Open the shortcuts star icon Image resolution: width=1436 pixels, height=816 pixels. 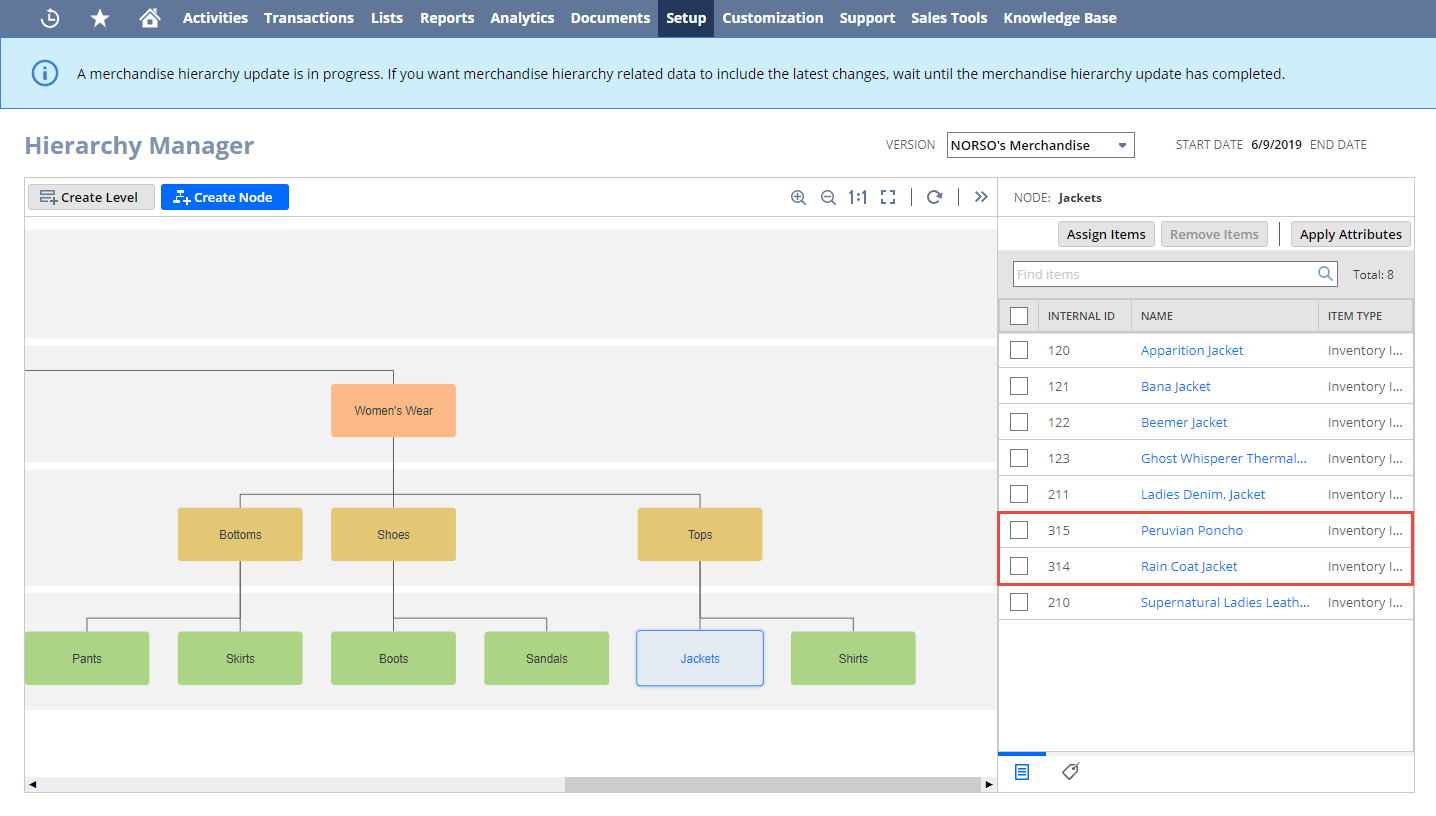pos(100,18)
